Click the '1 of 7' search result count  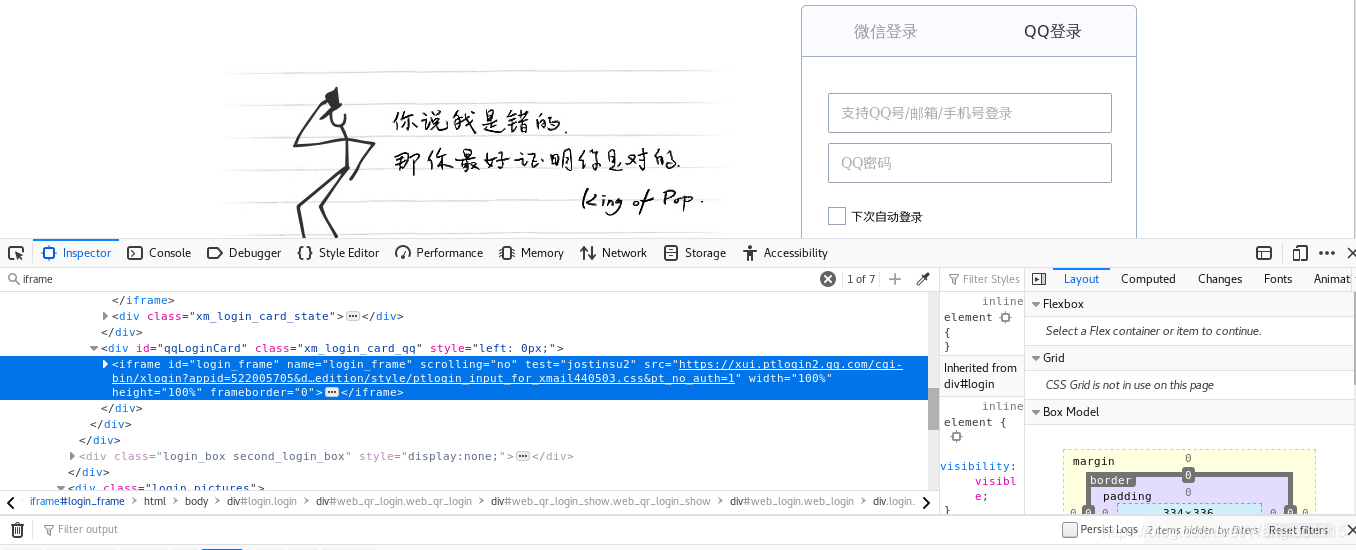coord(861,279)
